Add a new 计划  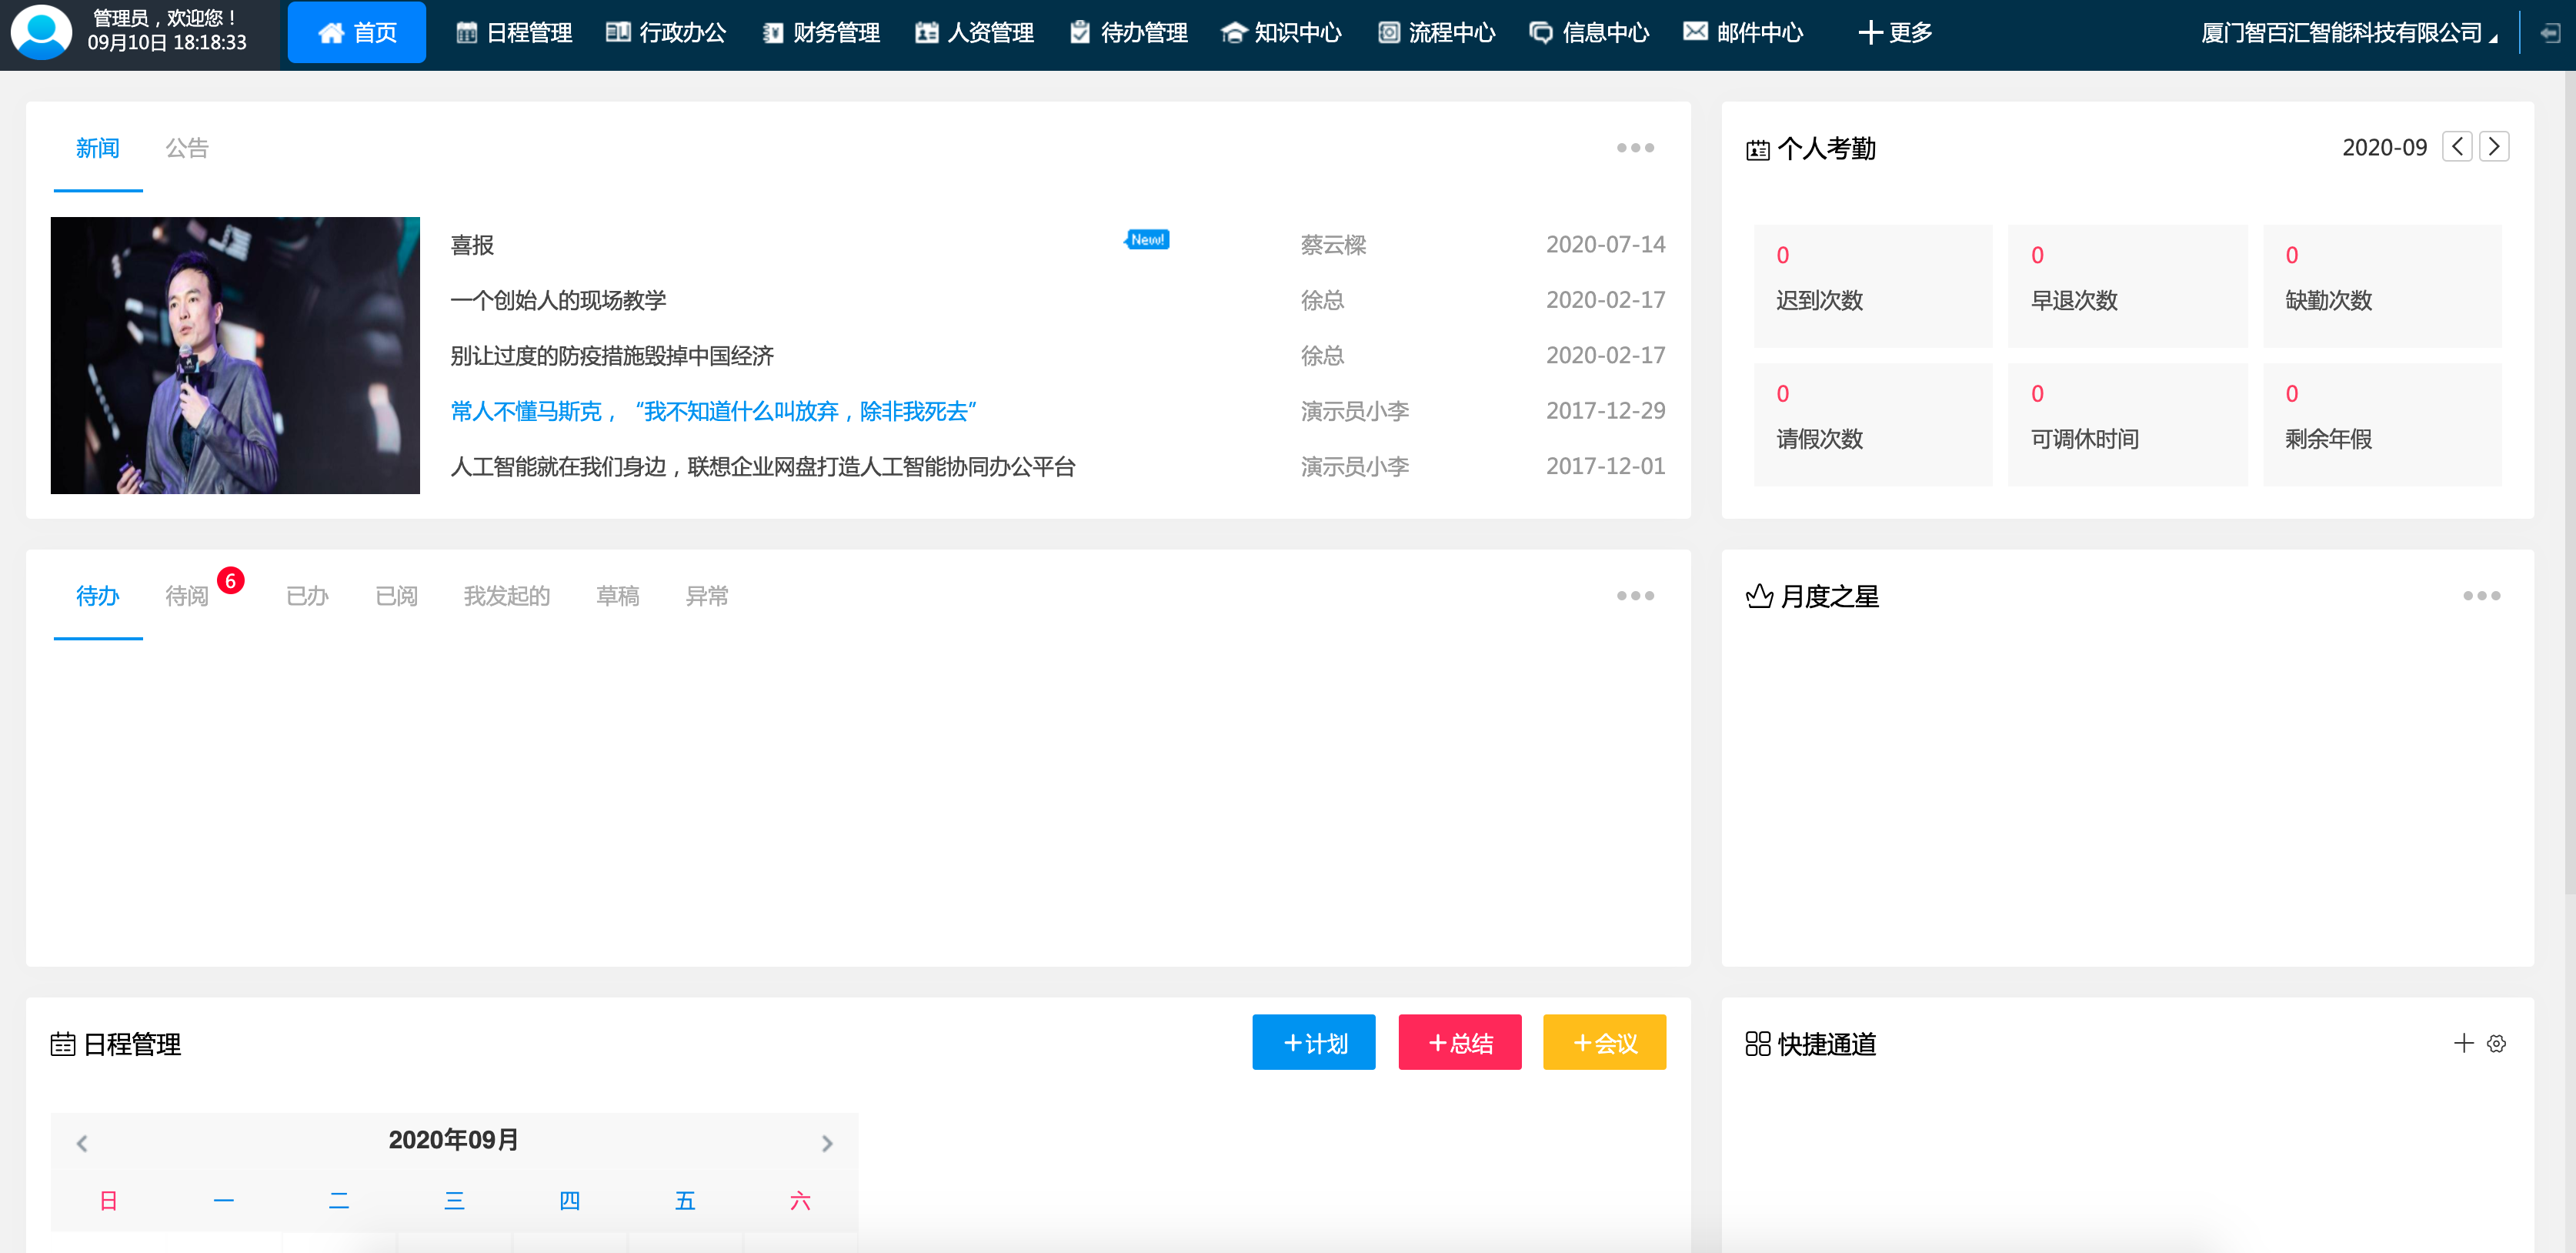1314,1042
